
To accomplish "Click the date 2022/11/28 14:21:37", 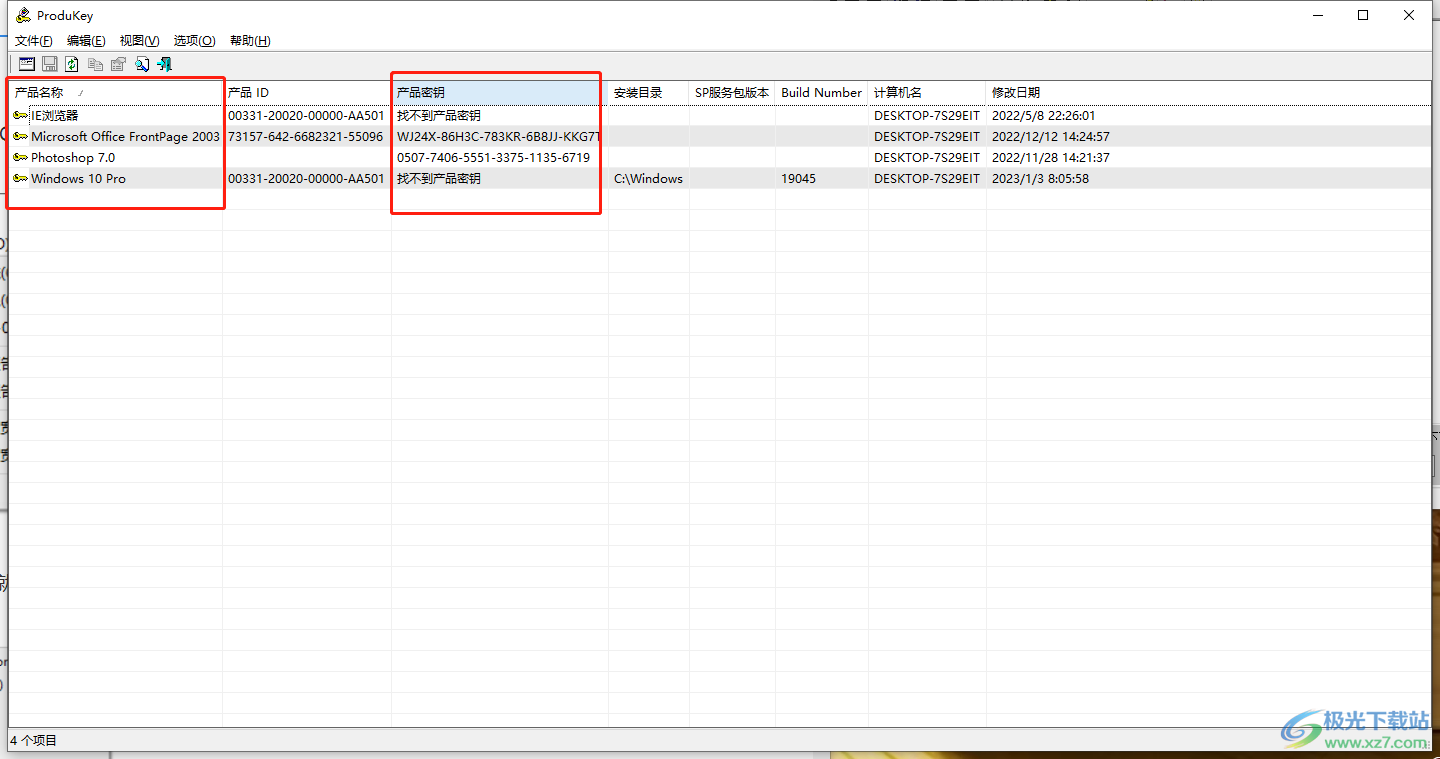I will pyautogui.click(x=1050, y=157).
